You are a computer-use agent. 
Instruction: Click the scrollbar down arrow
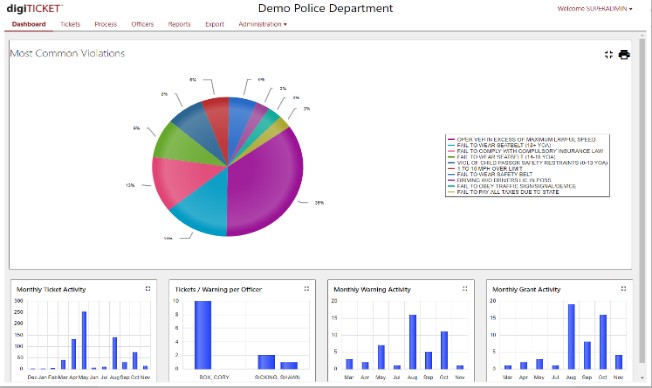[x=643, y=378]
